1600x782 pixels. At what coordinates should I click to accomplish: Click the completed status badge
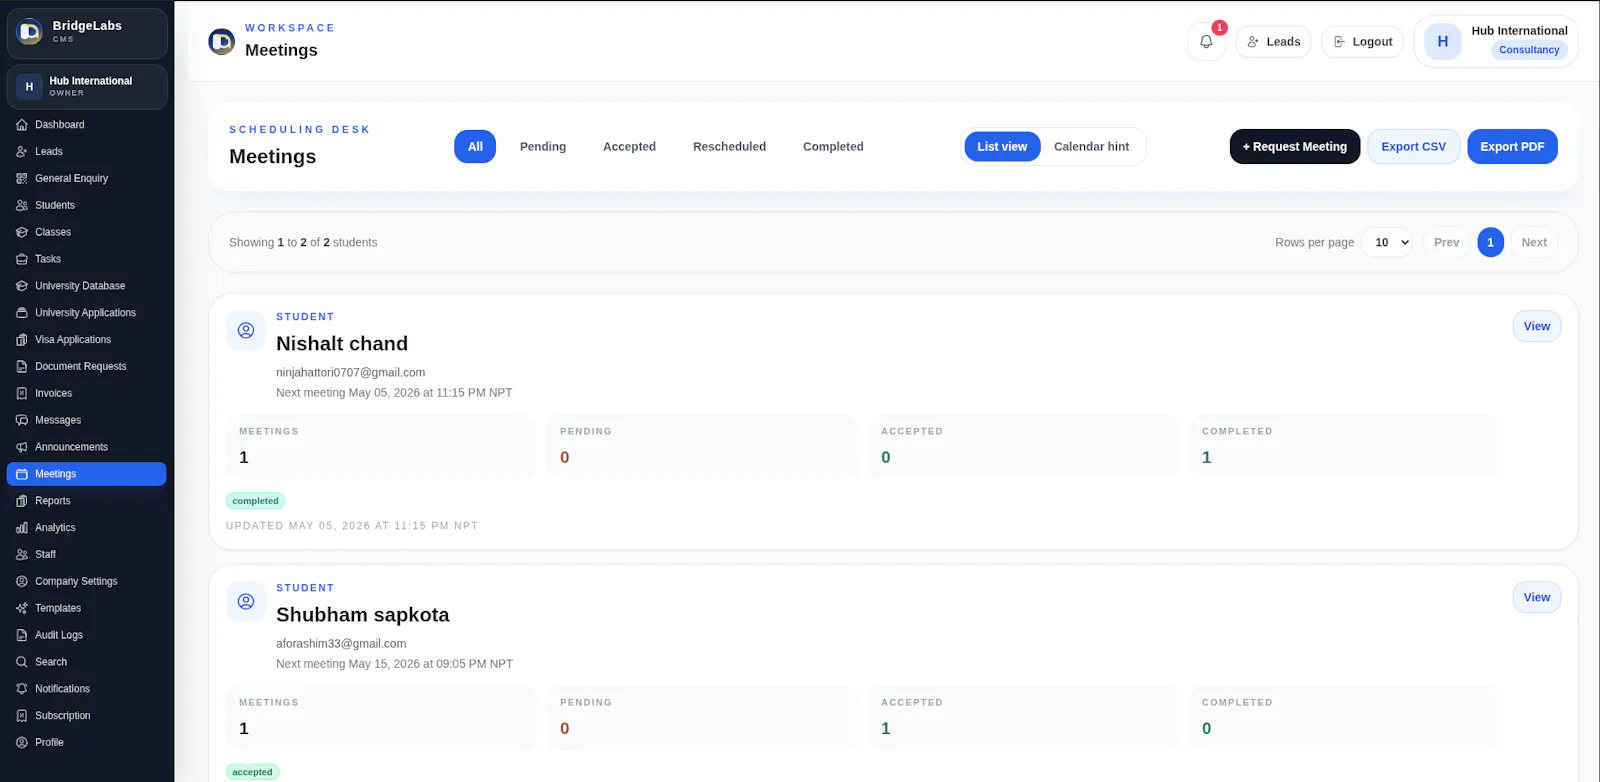tap(255, 501)
